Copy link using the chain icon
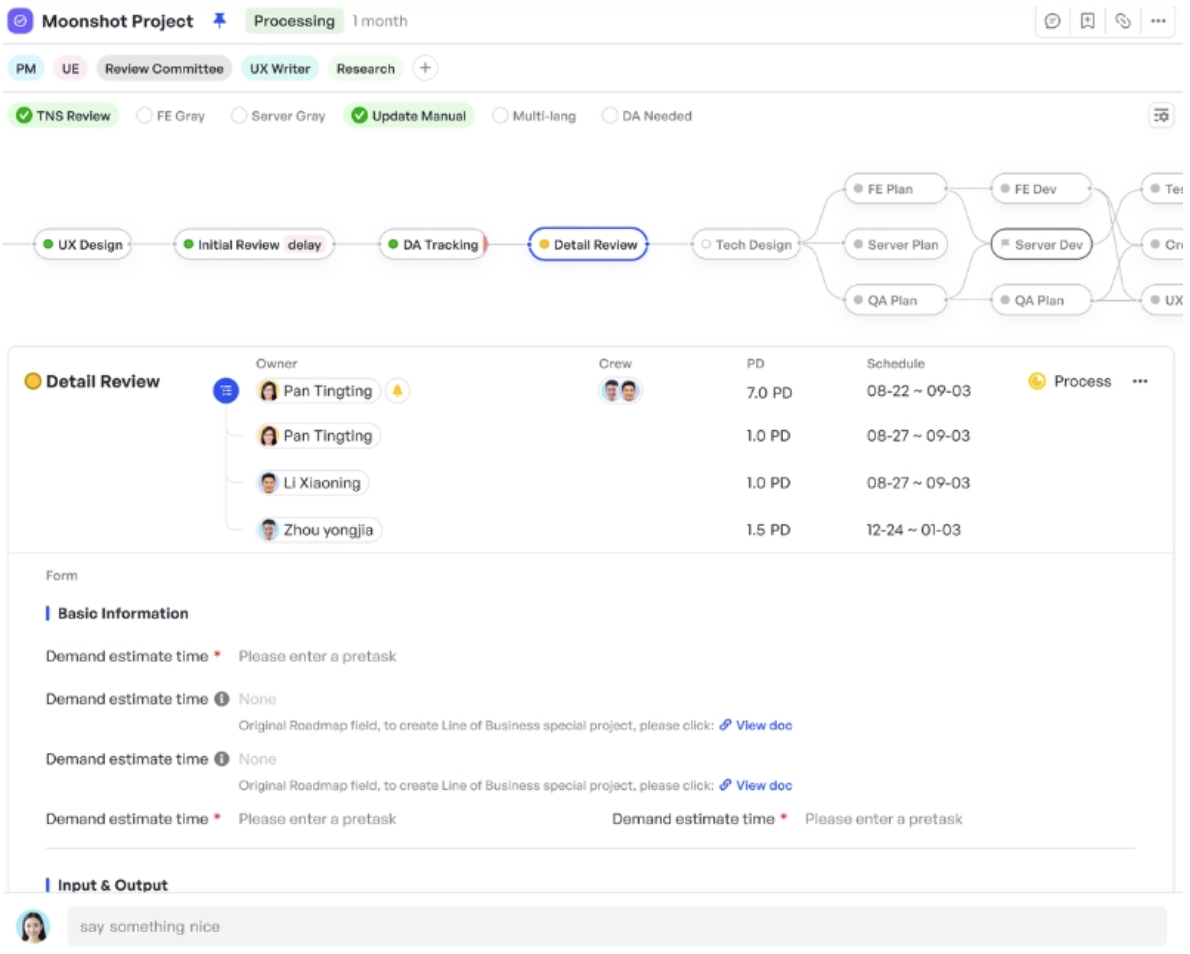 [x=1122, y=21]
